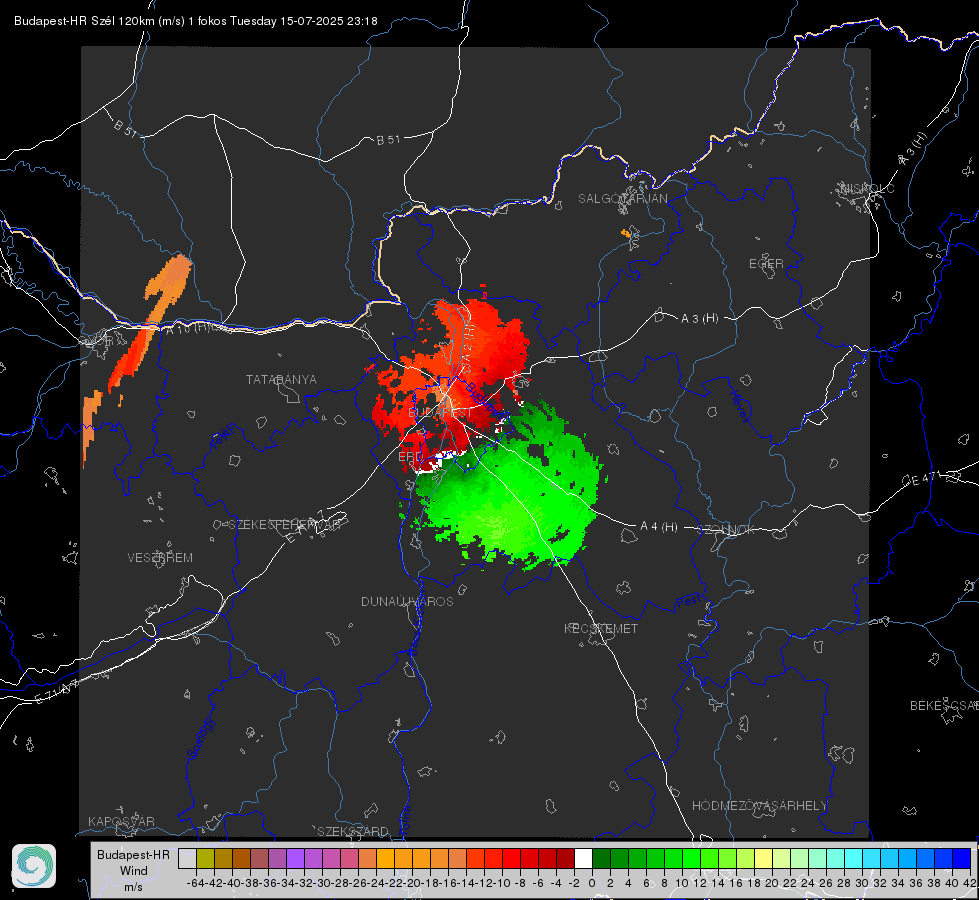
Task: Click the SZÉKESFEHÉRVÁR city label
Action: [283, 525]
